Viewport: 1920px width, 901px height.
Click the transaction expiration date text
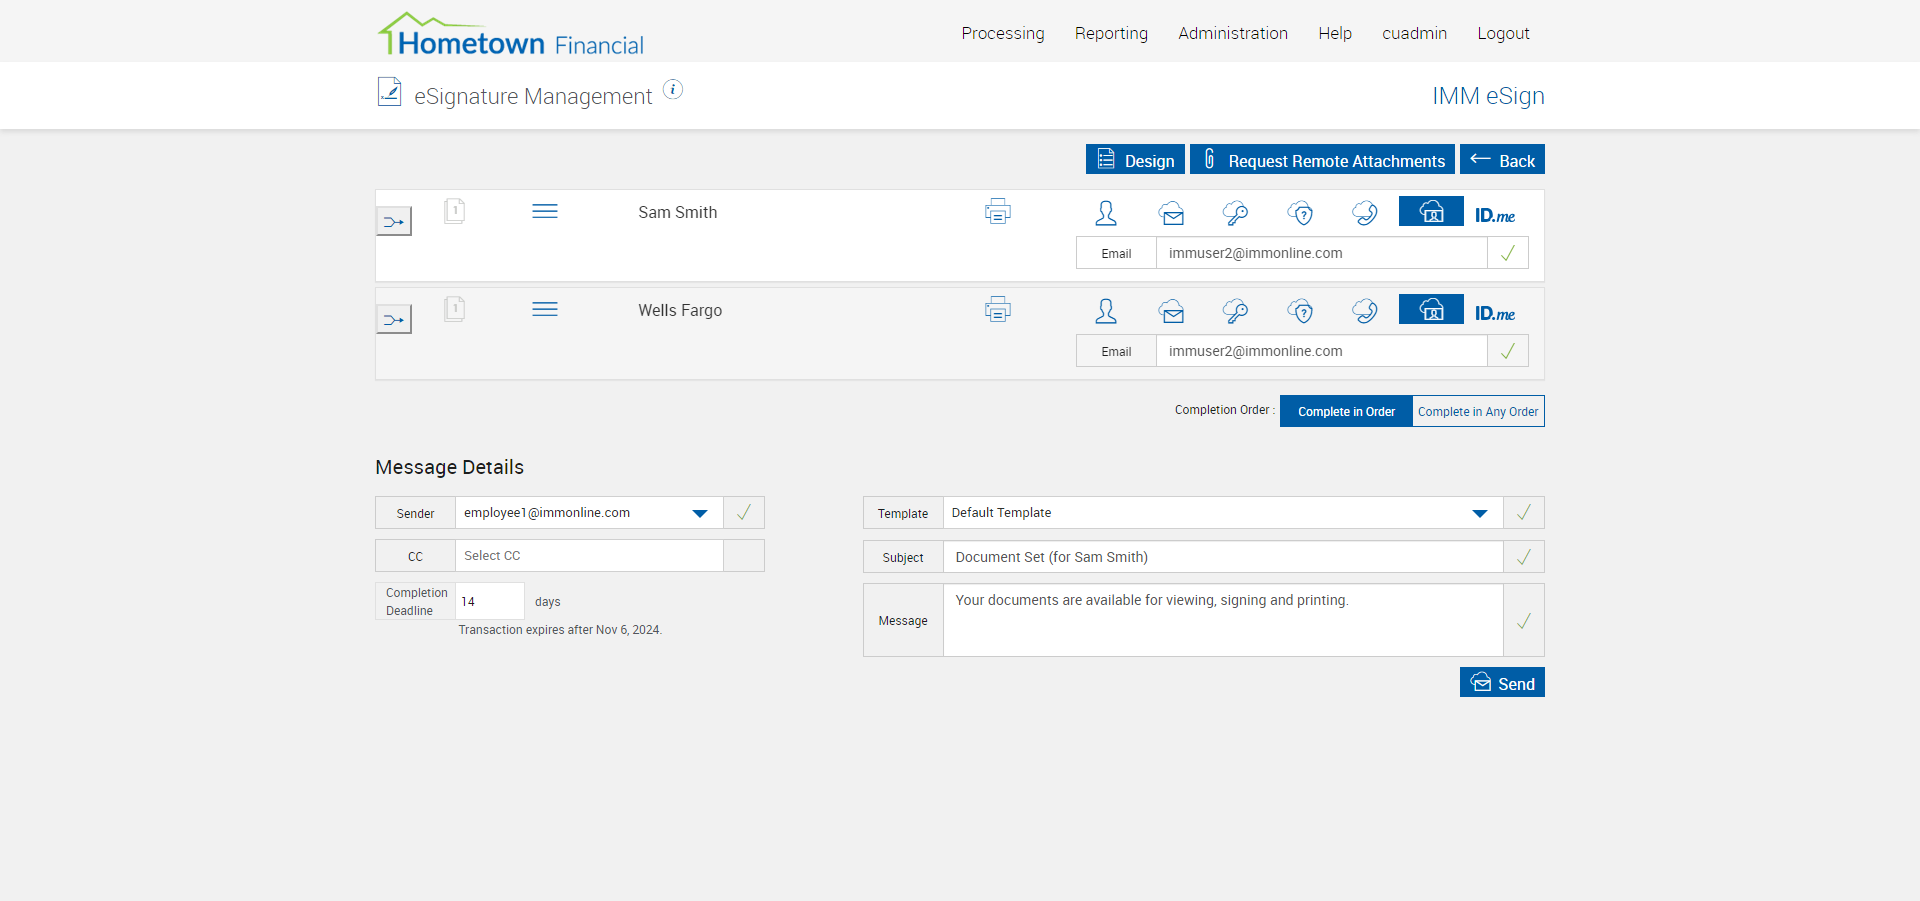tap(560, 630)
